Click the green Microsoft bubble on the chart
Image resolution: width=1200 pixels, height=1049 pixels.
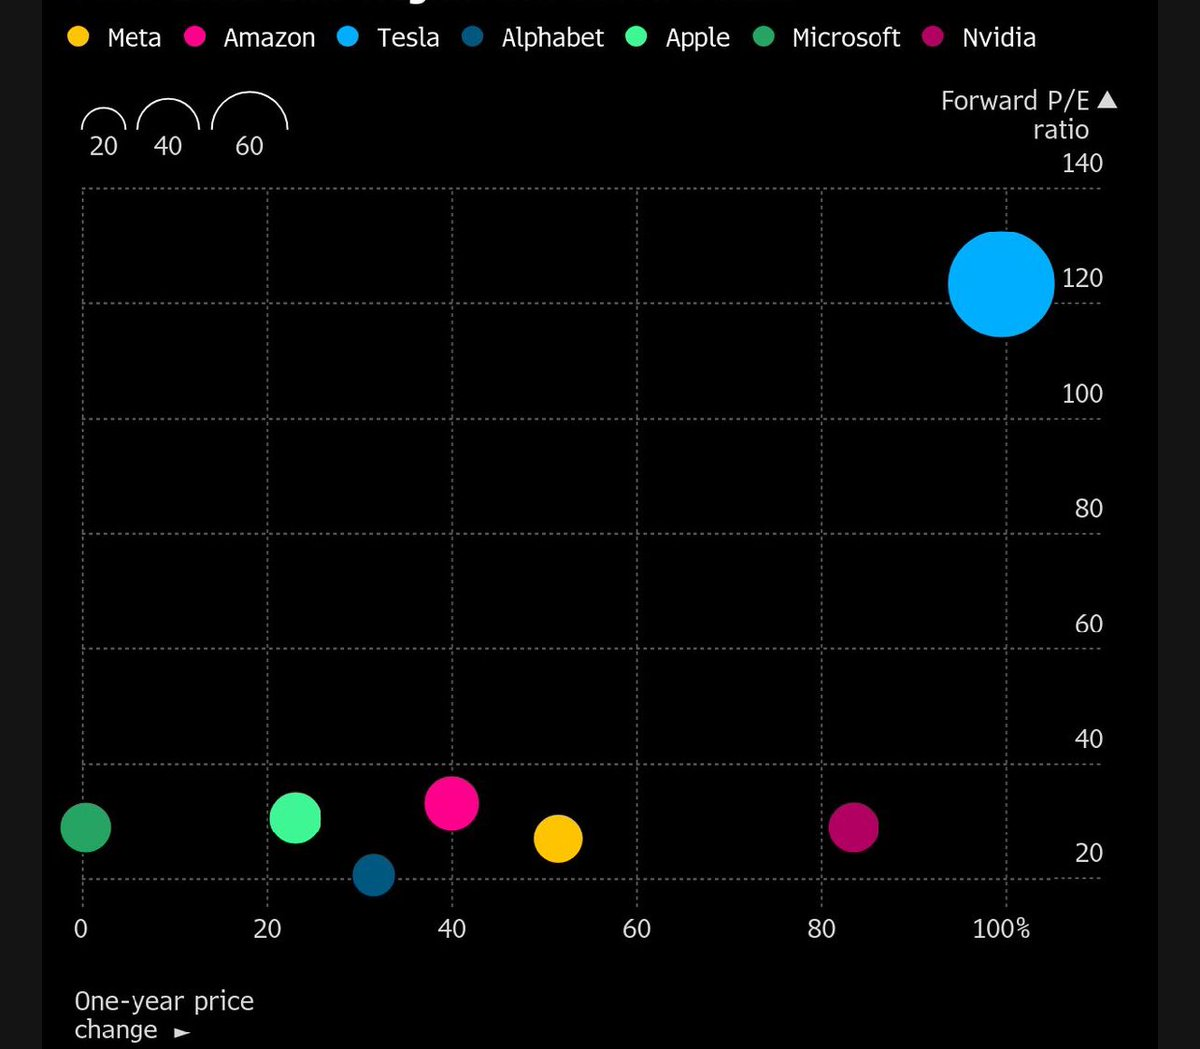[x=86, y=827]
